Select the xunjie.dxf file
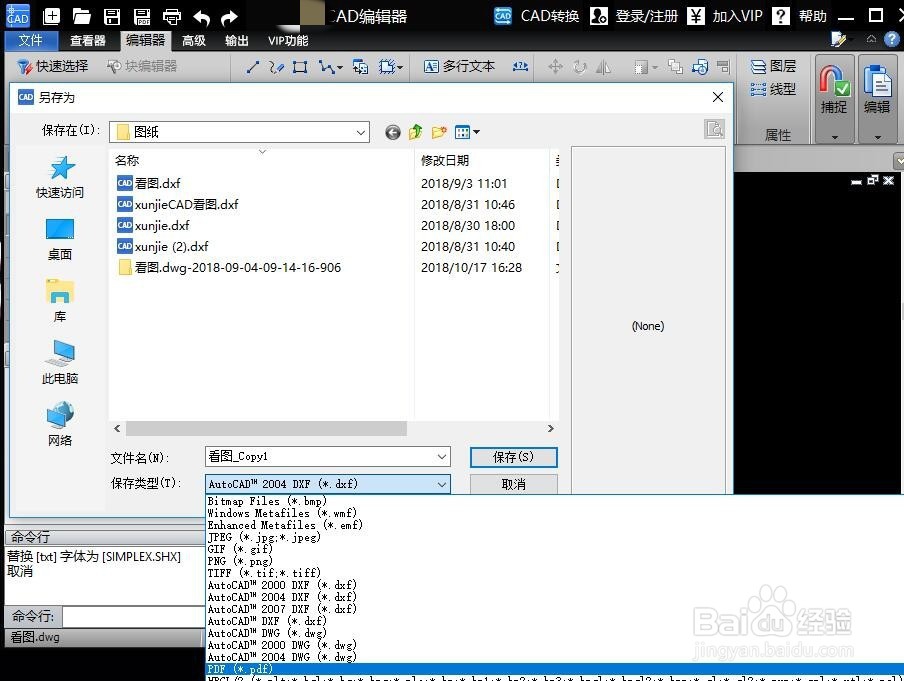The height and width of the screenshot is (681, 904). click(160, 225)
